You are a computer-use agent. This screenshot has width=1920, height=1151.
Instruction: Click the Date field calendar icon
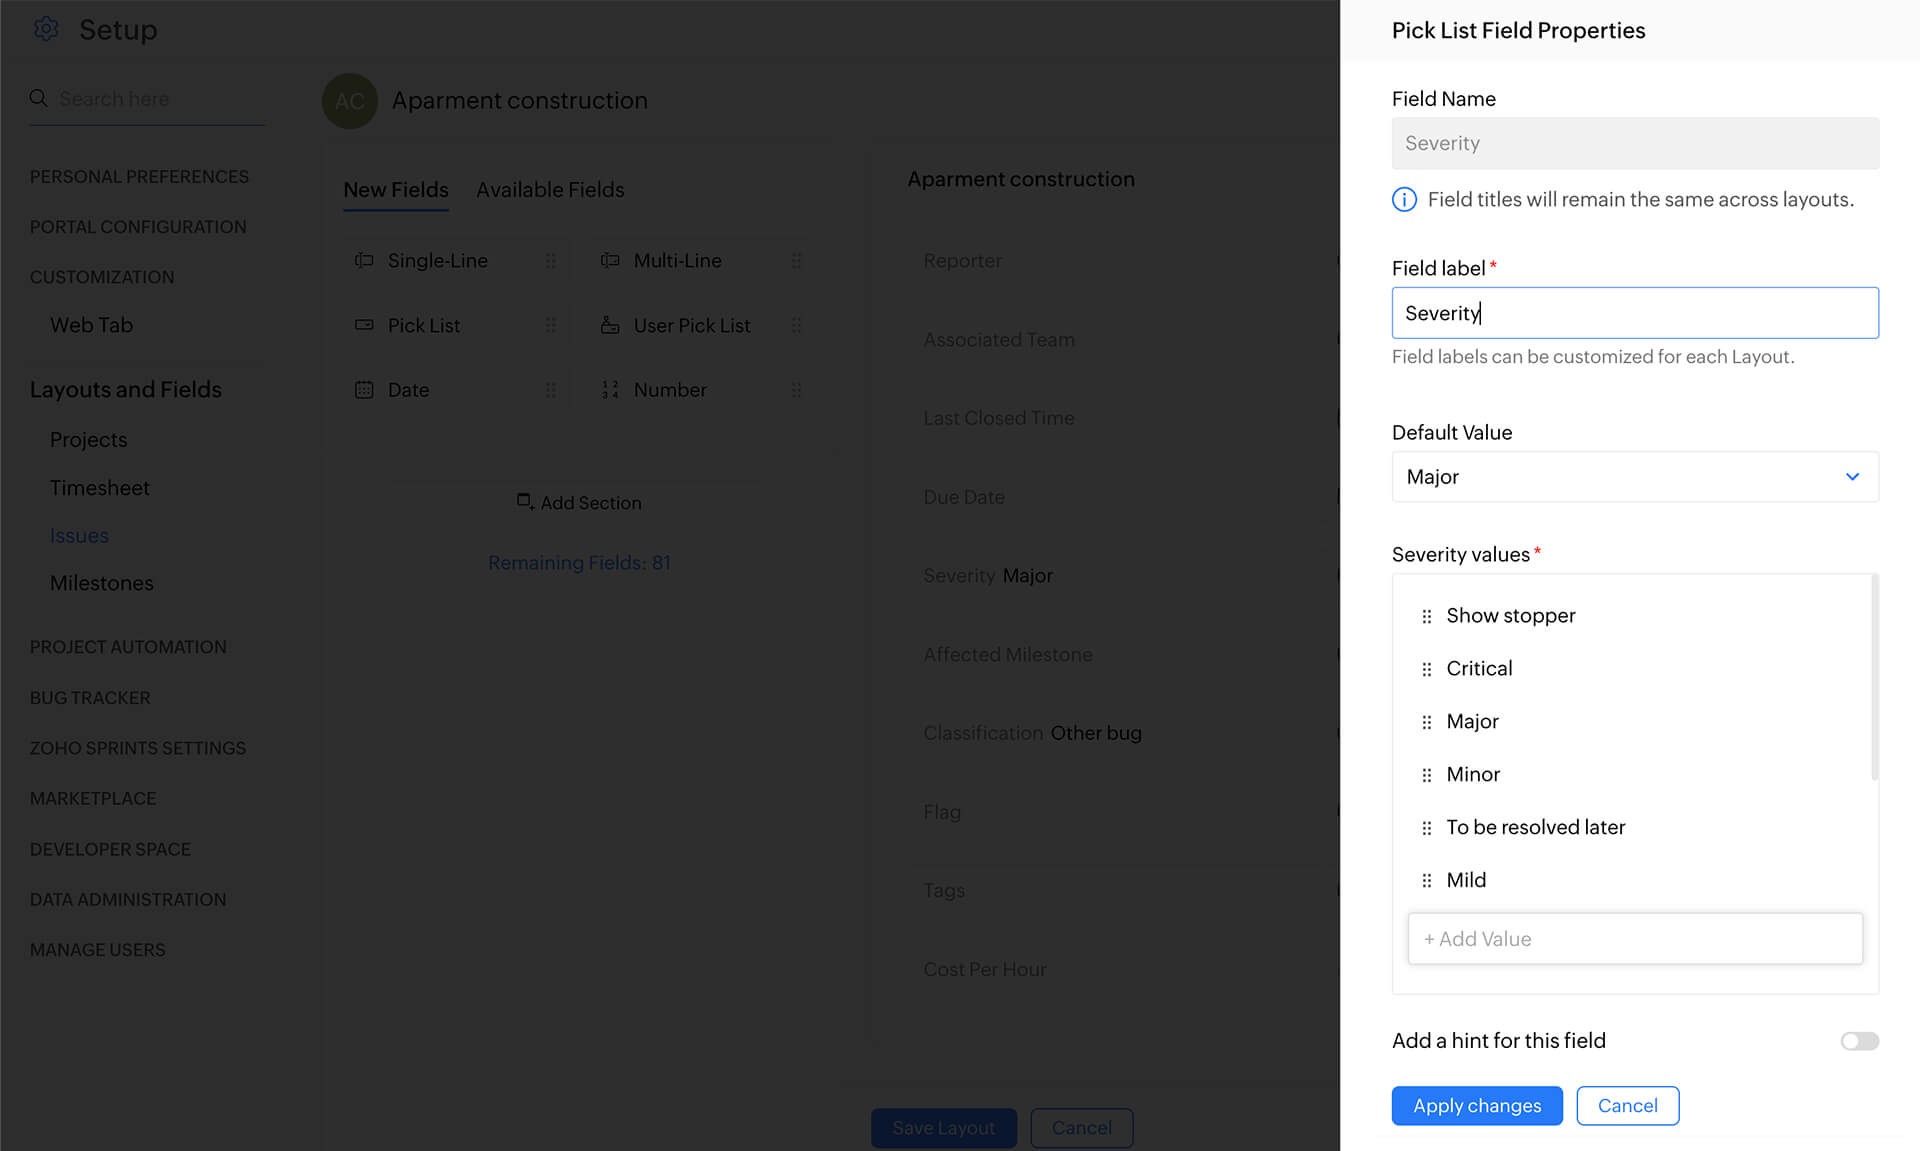click(x=364, y=390)
